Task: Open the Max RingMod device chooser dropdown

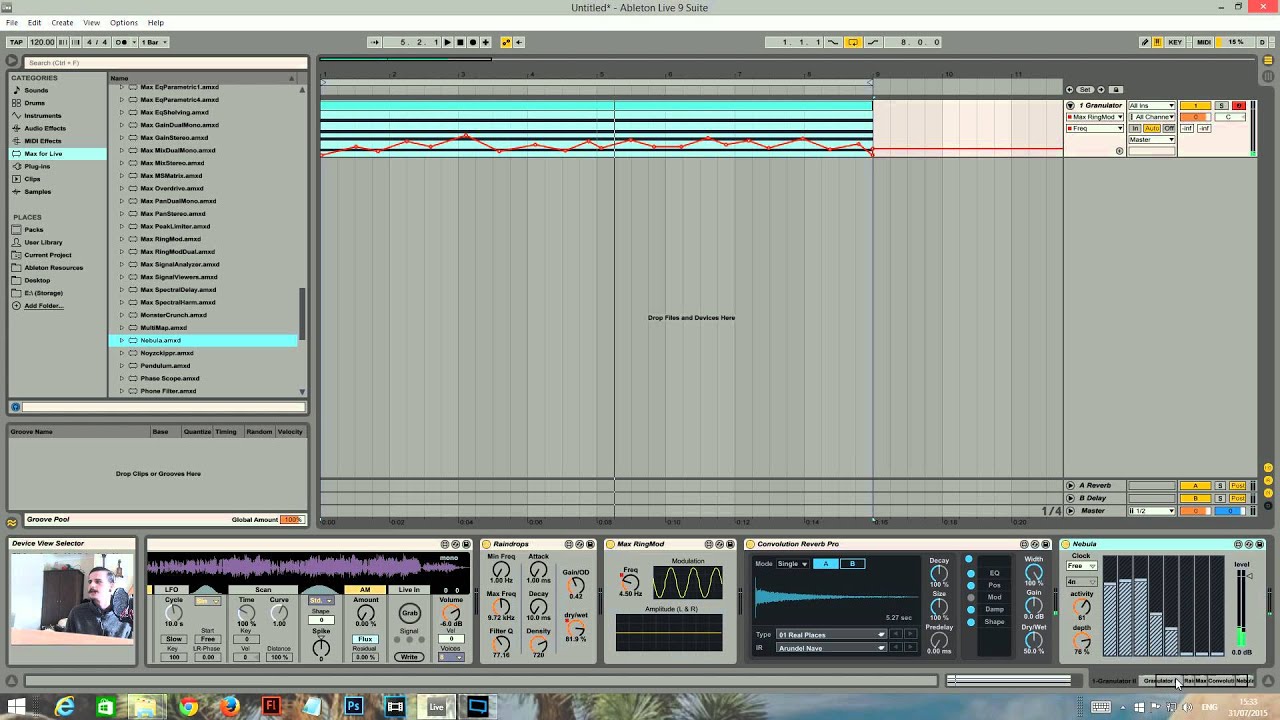Action: point(1095,117)
